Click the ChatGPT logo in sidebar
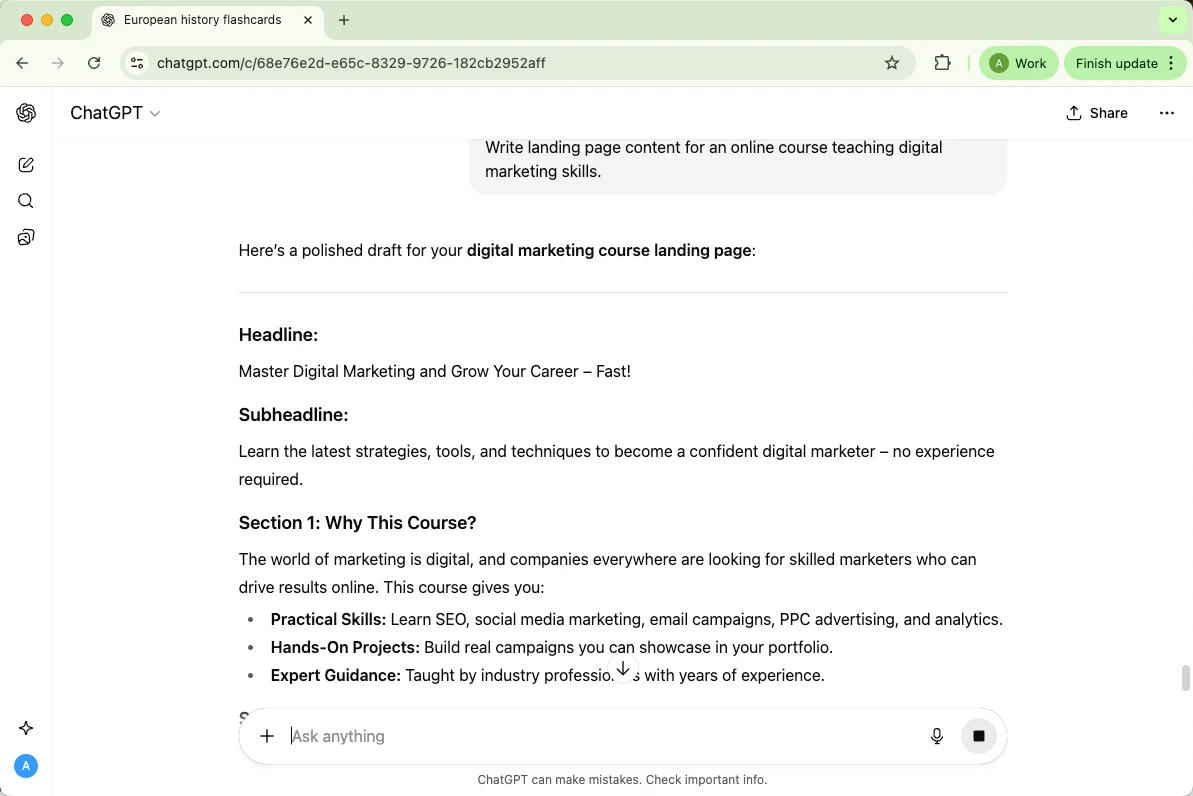The width and height of the screenshot is (1193, 796). [26, 113]
